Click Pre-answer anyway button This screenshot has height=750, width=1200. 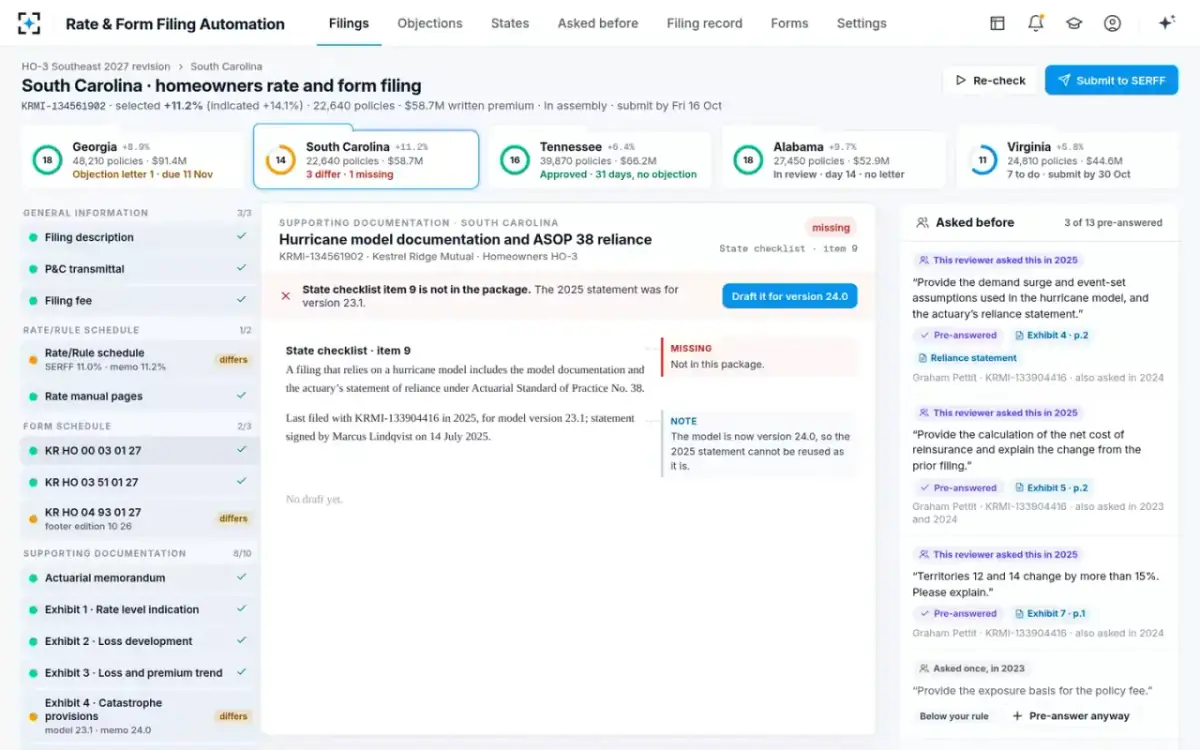[x=1070, y=716]
